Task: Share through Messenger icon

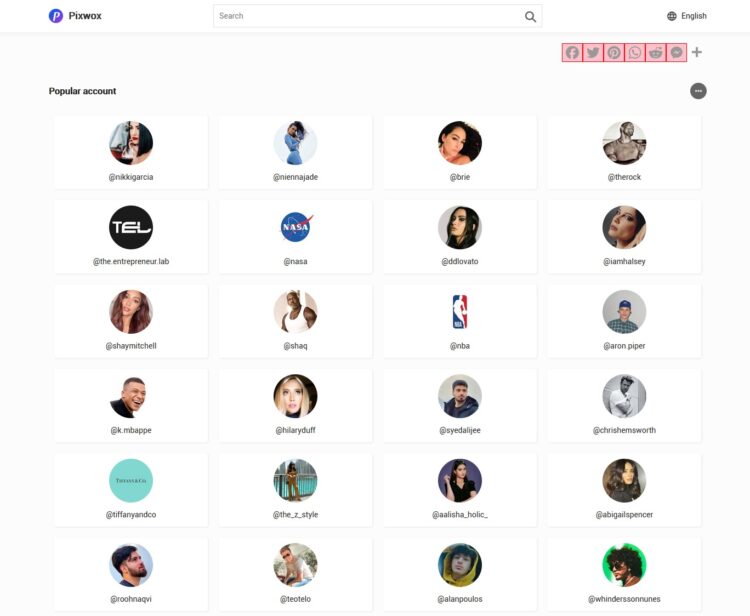Action: [676, 53]
